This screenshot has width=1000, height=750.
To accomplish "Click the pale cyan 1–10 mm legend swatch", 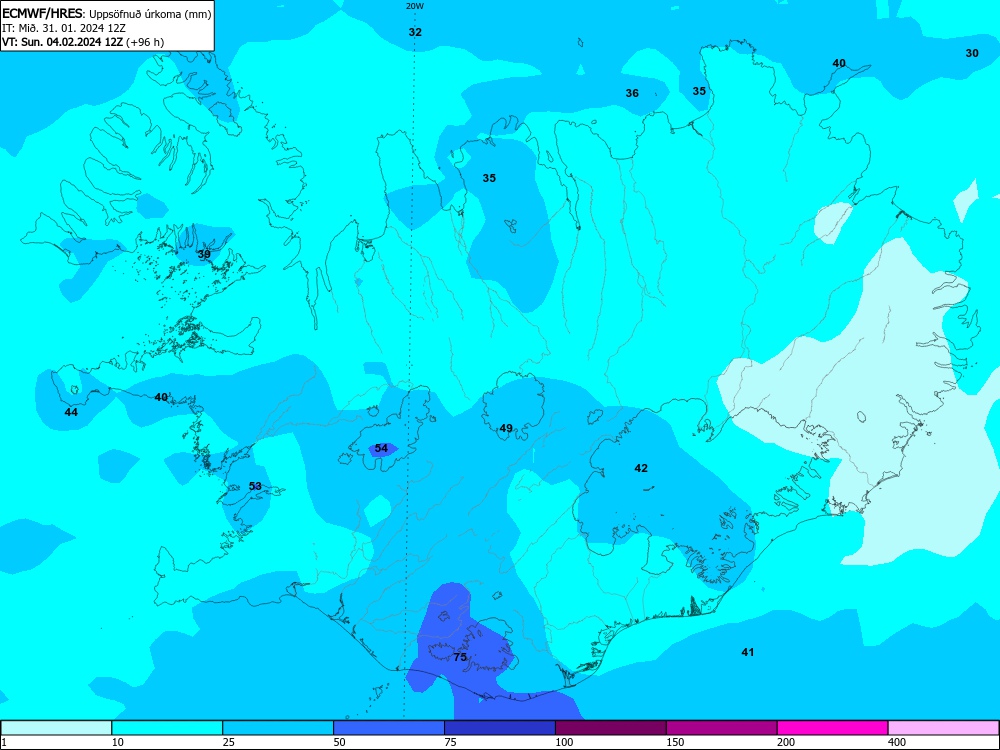I will [x=56, y=728].
